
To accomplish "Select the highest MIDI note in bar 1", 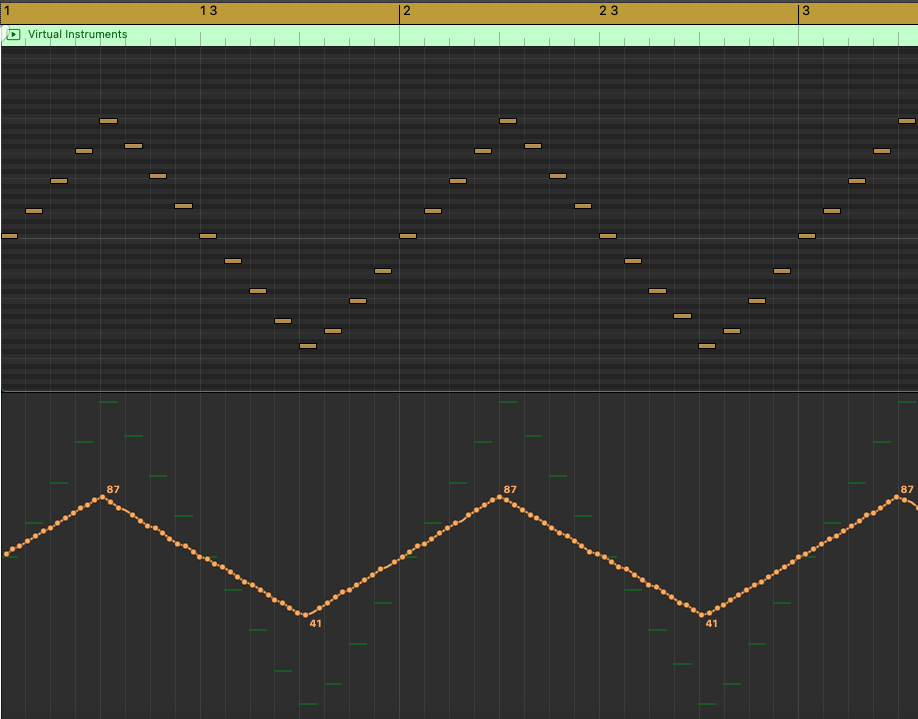I will 108,121.
